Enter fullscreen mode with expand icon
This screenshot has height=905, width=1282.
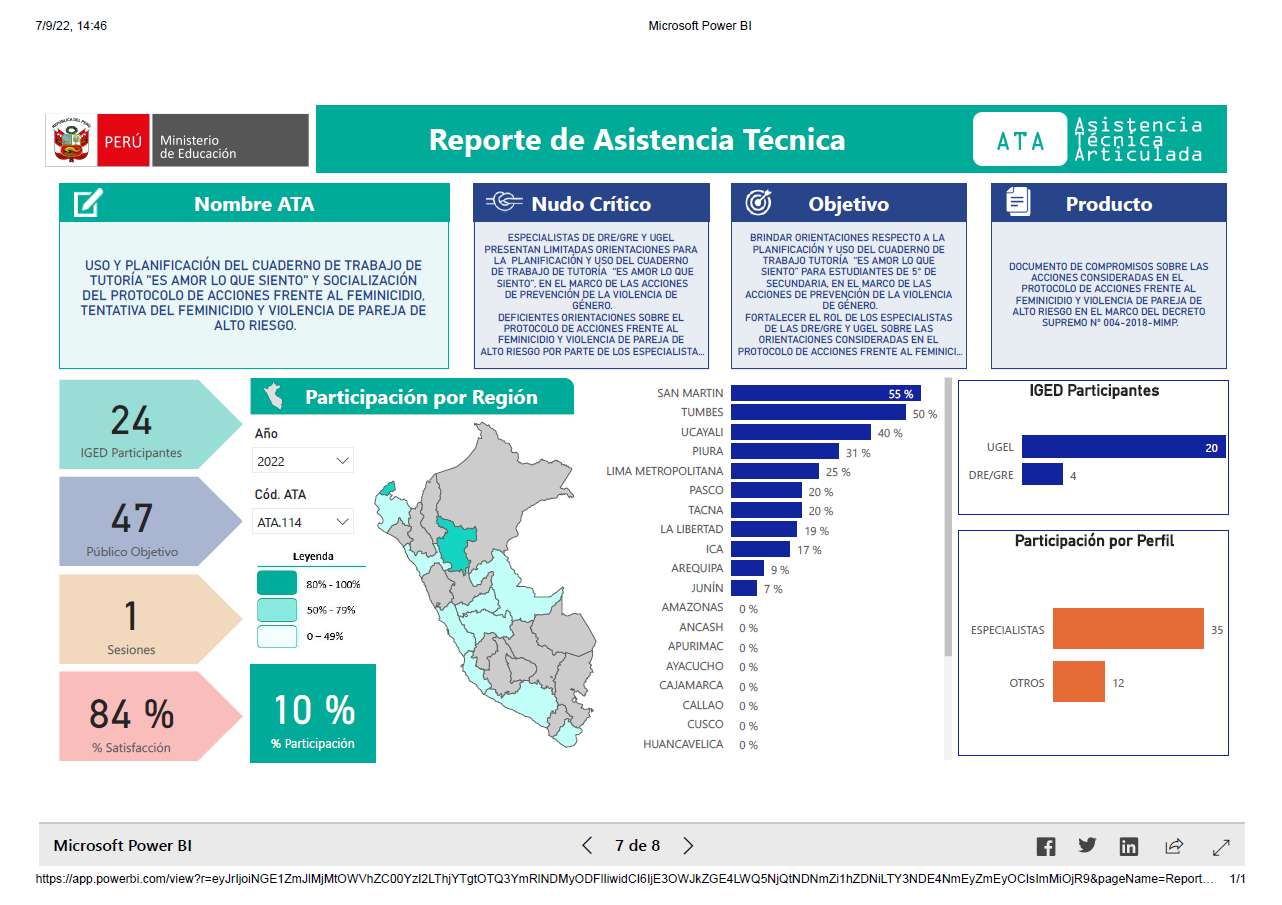pyautogui.click(x=1221, y=846)
